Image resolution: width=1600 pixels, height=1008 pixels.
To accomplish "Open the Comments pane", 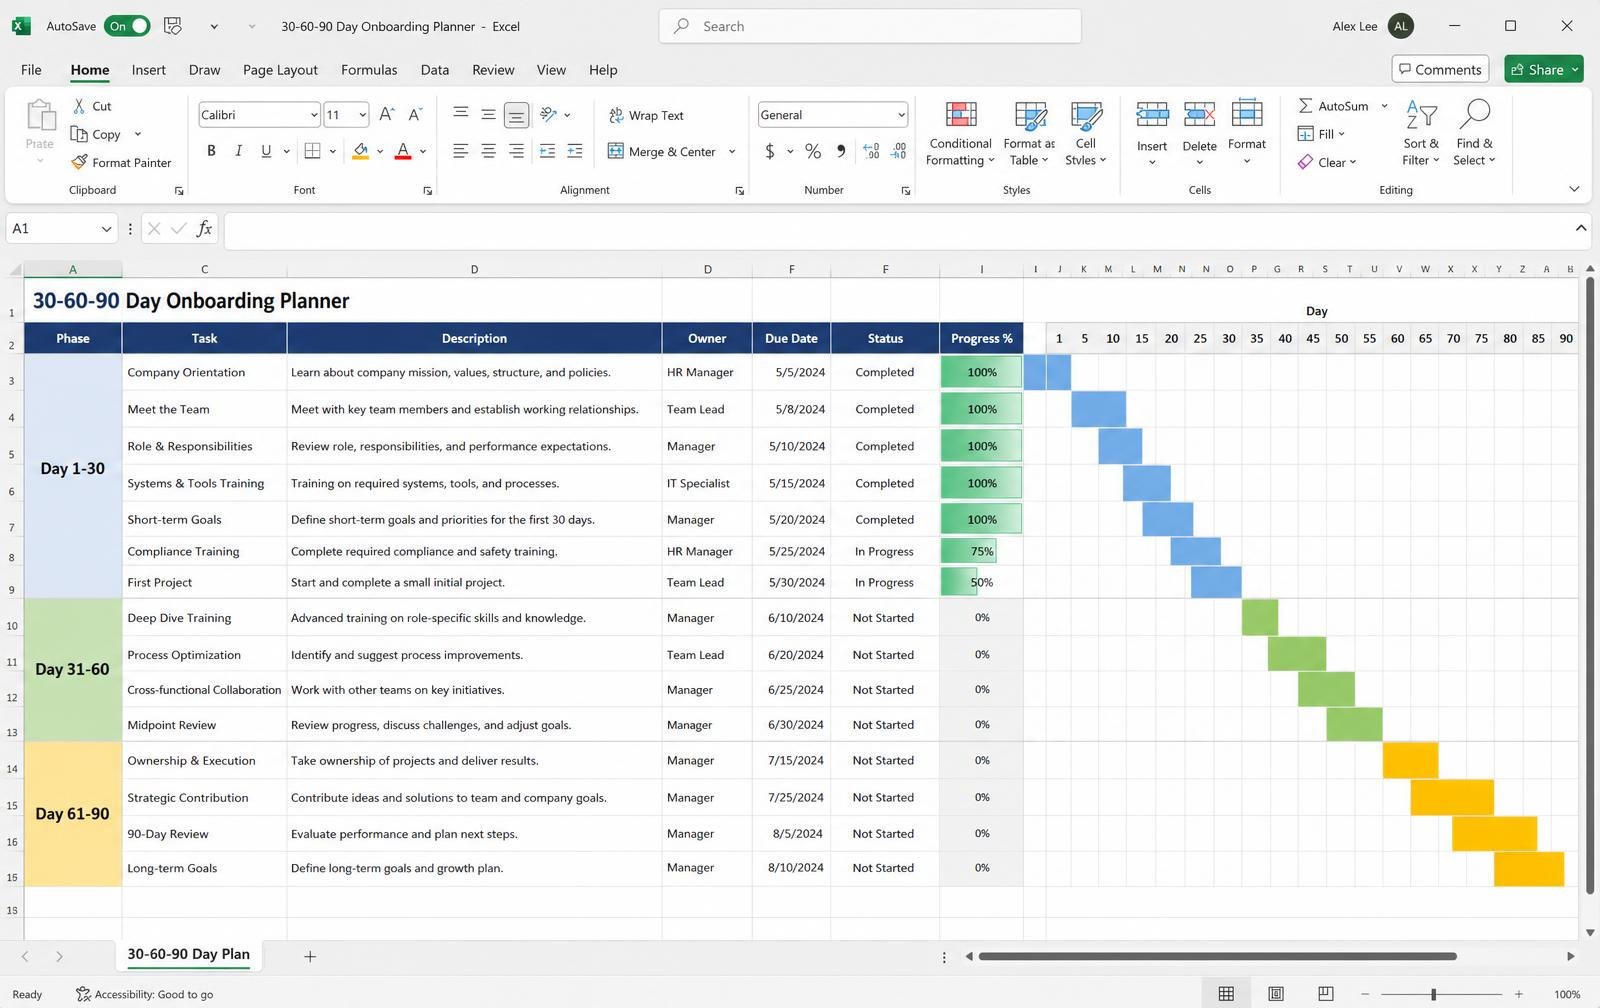I will tap(1440, 69).
